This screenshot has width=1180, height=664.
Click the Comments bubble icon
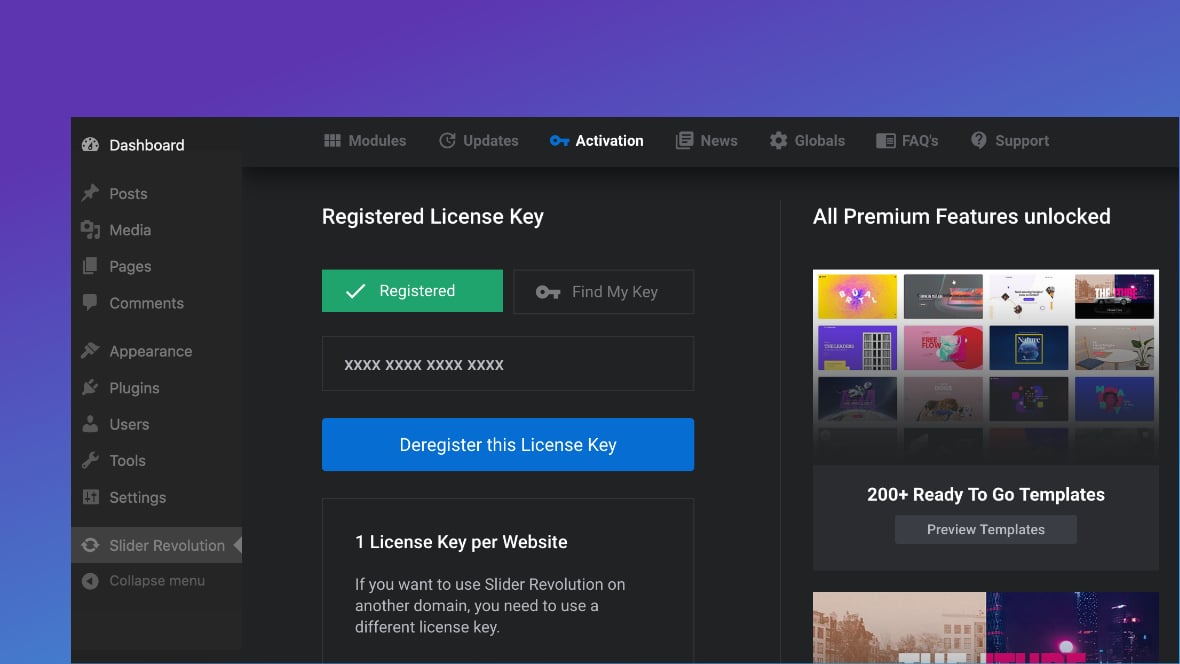click(90, 303)
